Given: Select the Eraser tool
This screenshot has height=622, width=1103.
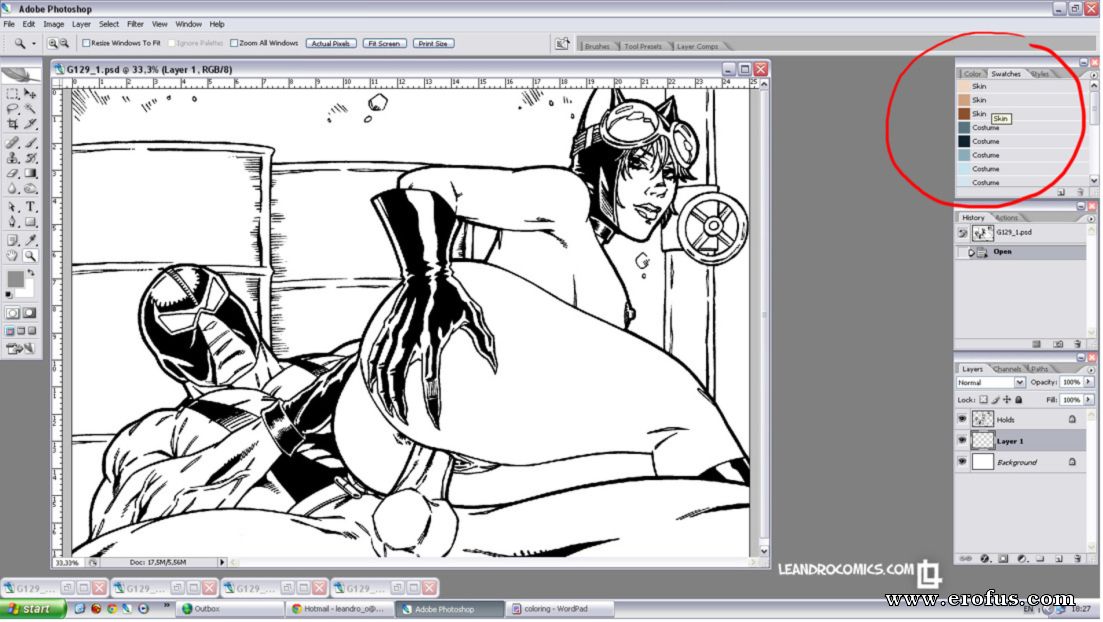Looking at the screenshot, I should [13, 173].
